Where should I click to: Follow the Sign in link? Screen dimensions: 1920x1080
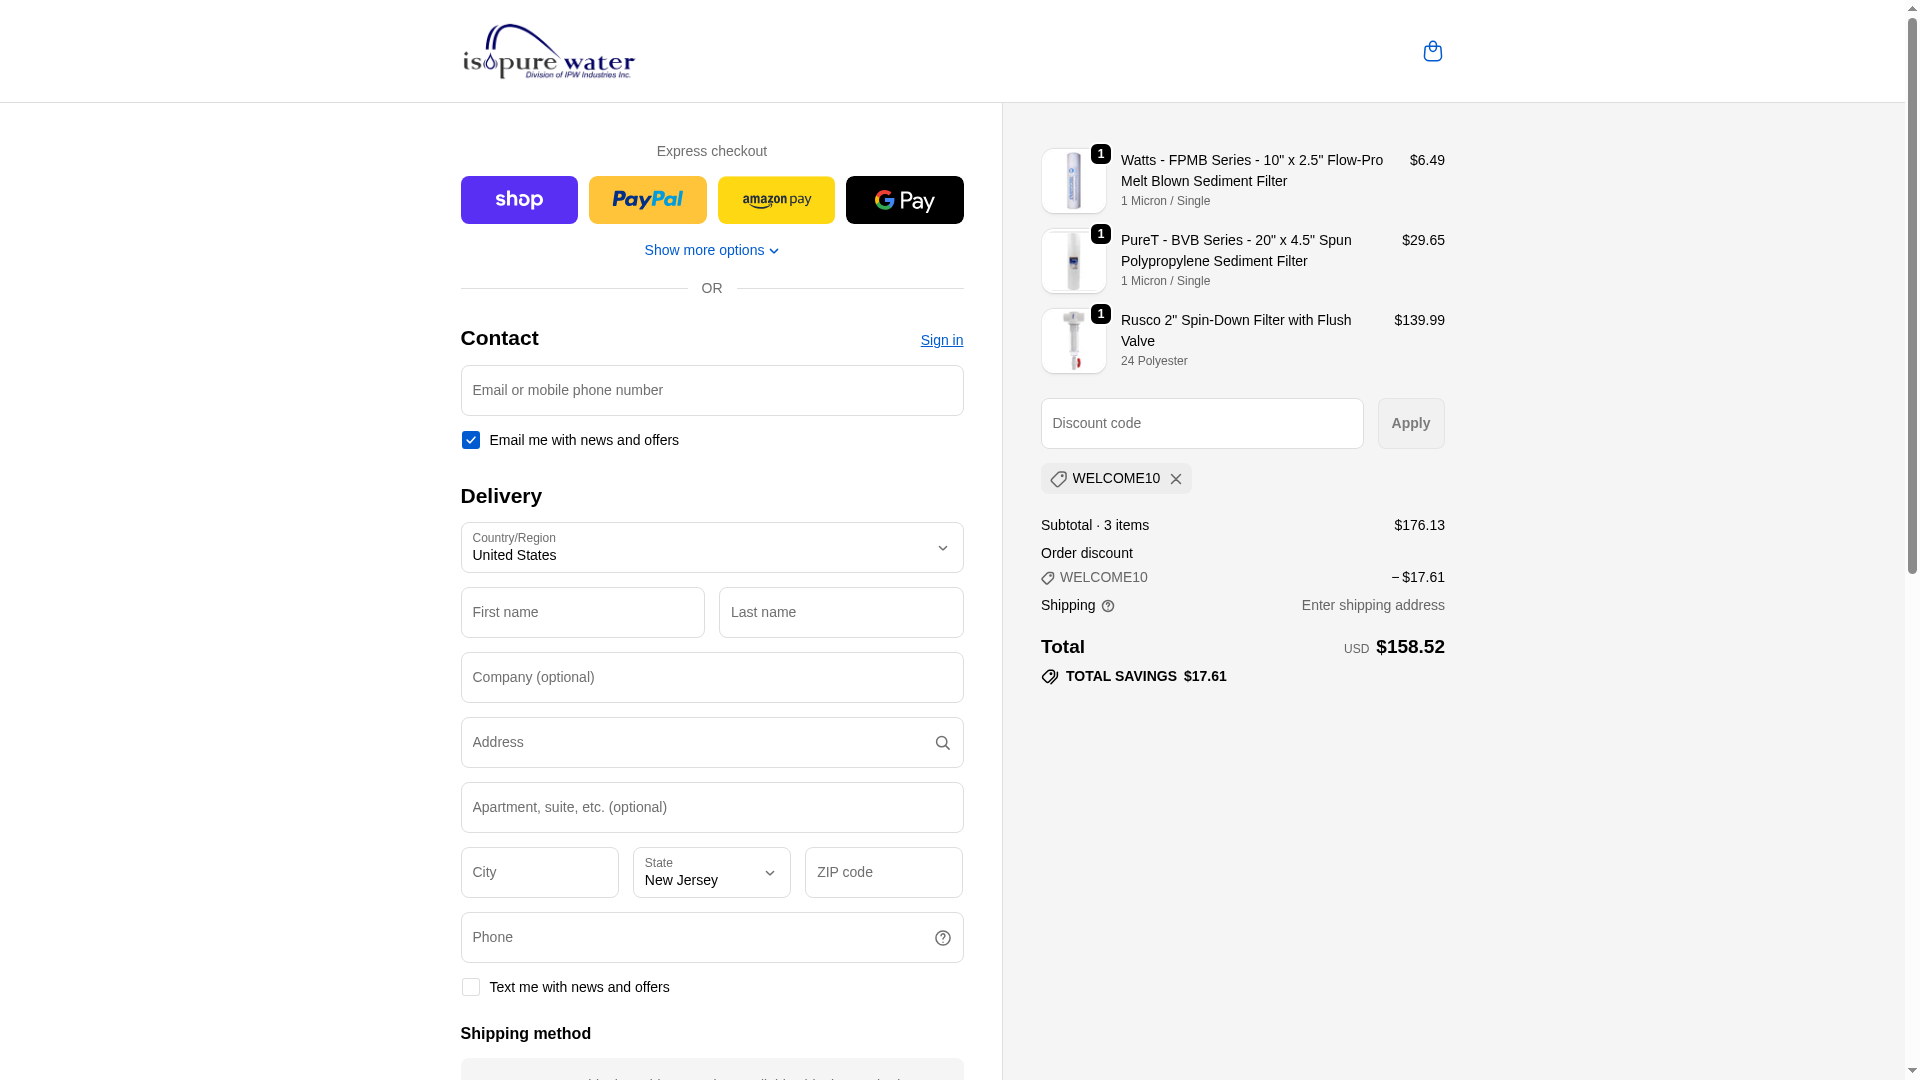pos(942,340)
